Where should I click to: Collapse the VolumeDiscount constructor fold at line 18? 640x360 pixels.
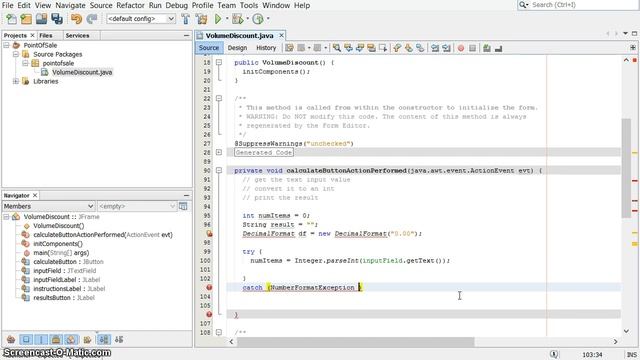coord(219,62)
